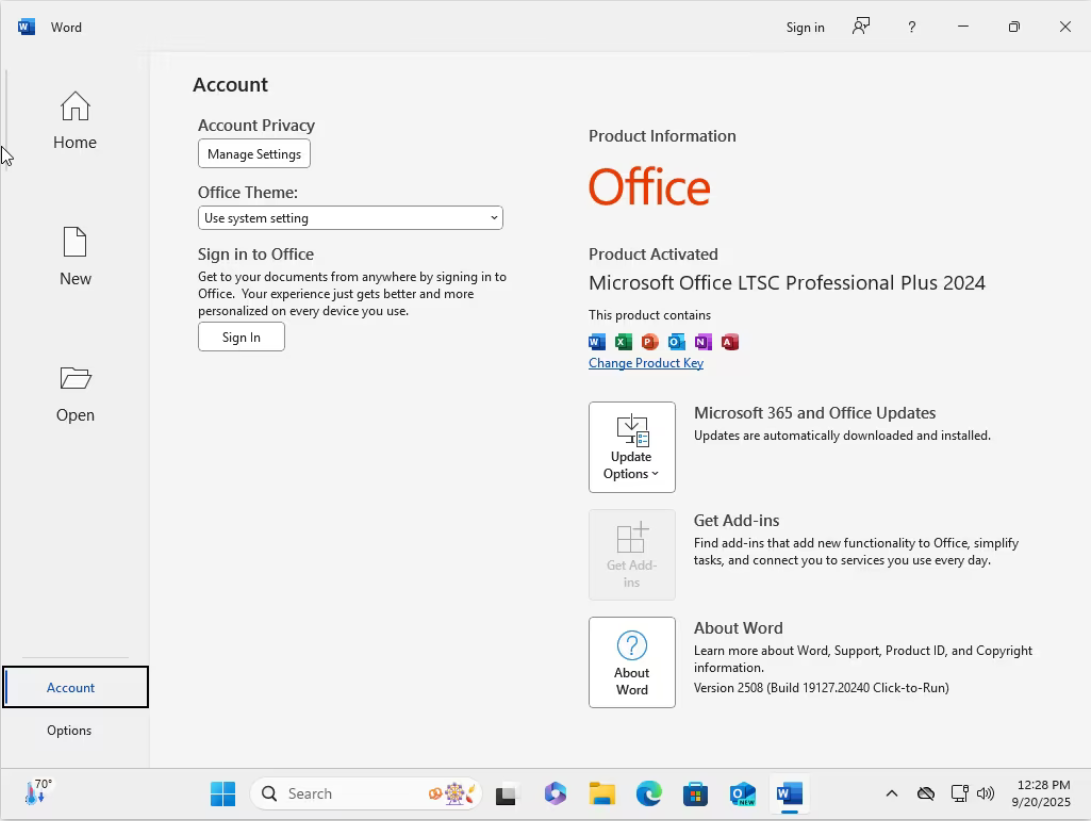Select the Account tab in the sidebar
Viewport: 1091px width, 821px height.
point(75,687)
